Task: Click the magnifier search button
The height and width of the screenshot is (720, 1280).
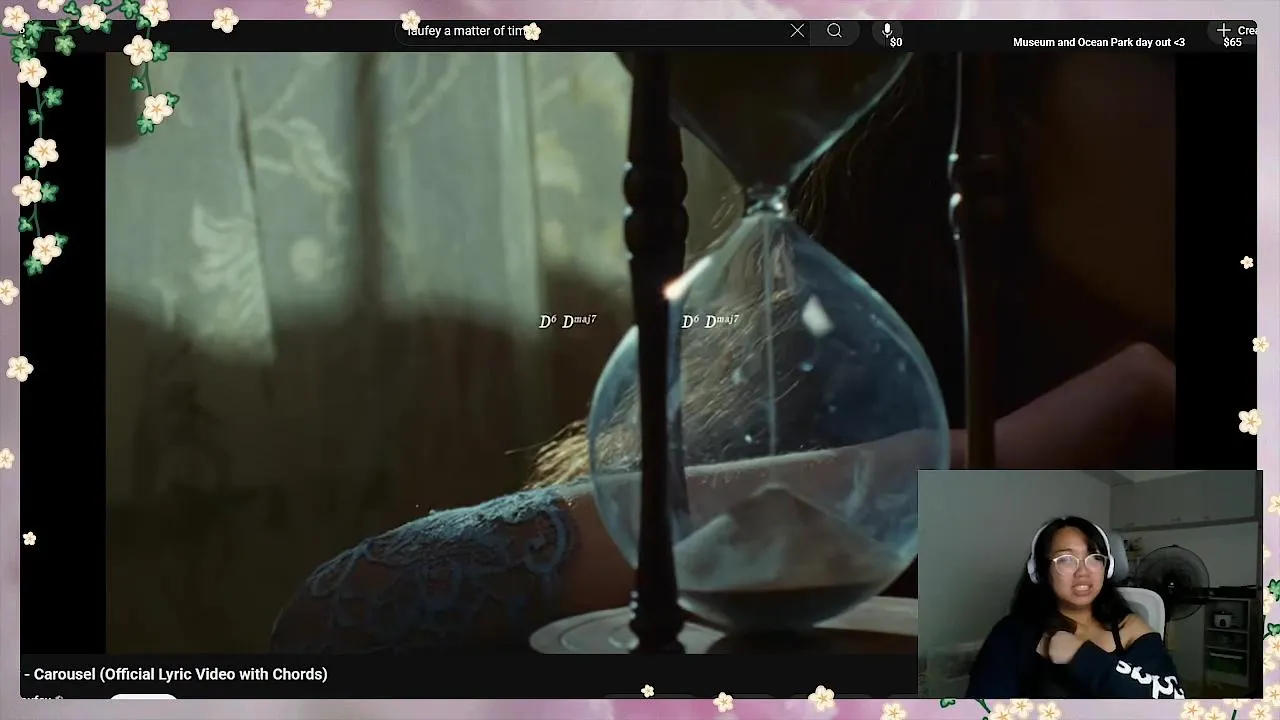Action: 834,31
